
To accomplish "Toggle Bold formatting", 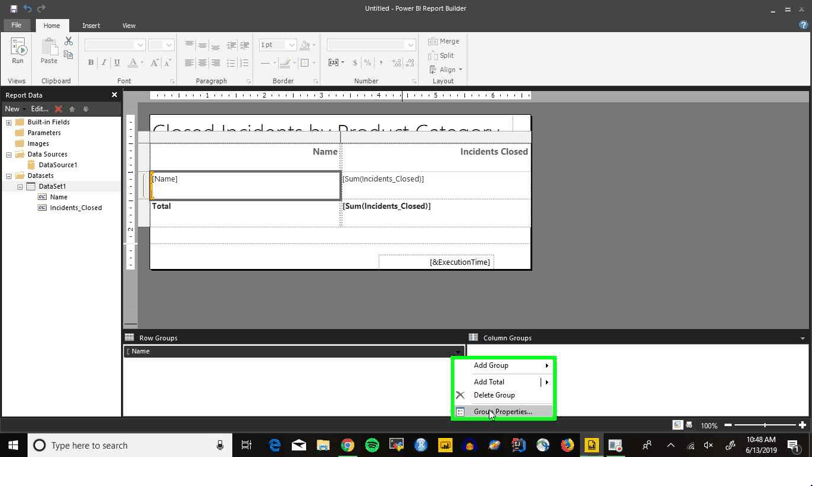I will tap(91, 62).
